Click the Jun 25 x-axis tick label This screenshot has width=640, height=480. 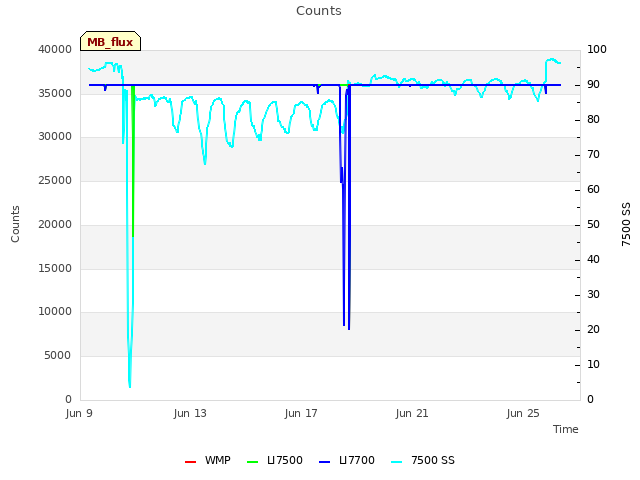click(x=523, y=413)
